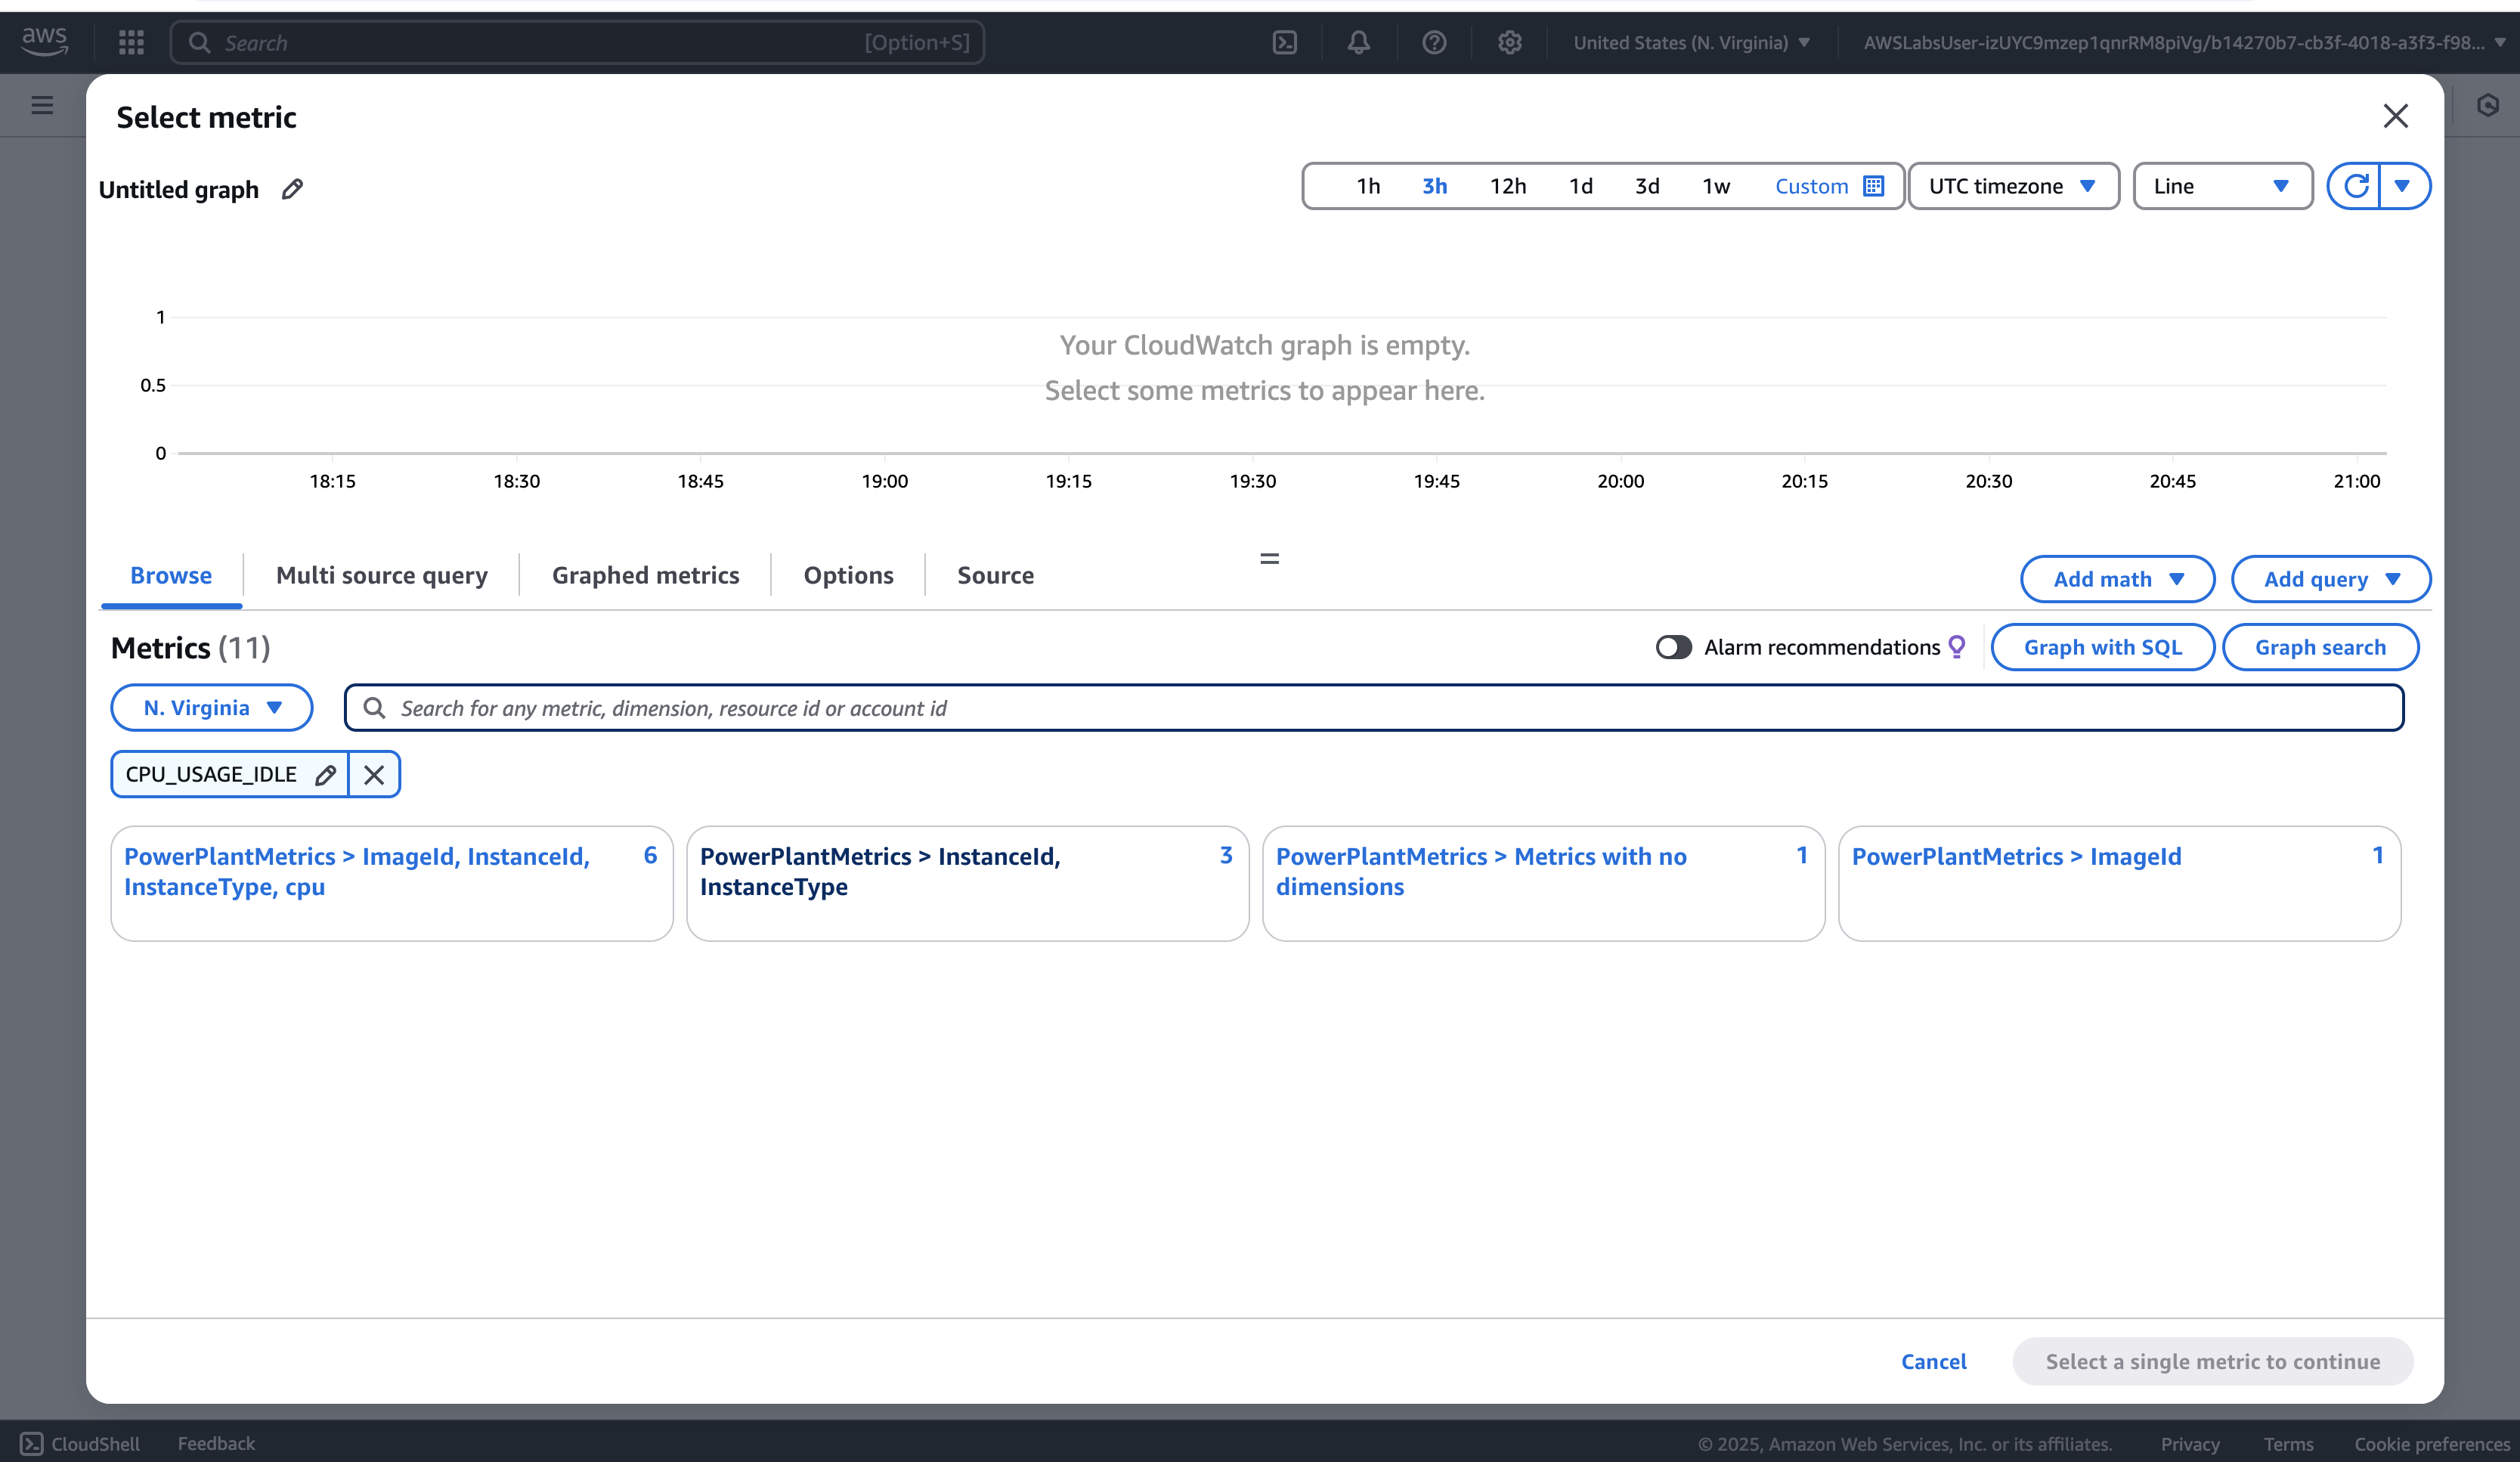Select the 1w time range
The image size is (2520, 1462).
pyautogui.click(x=1716, y=186)
